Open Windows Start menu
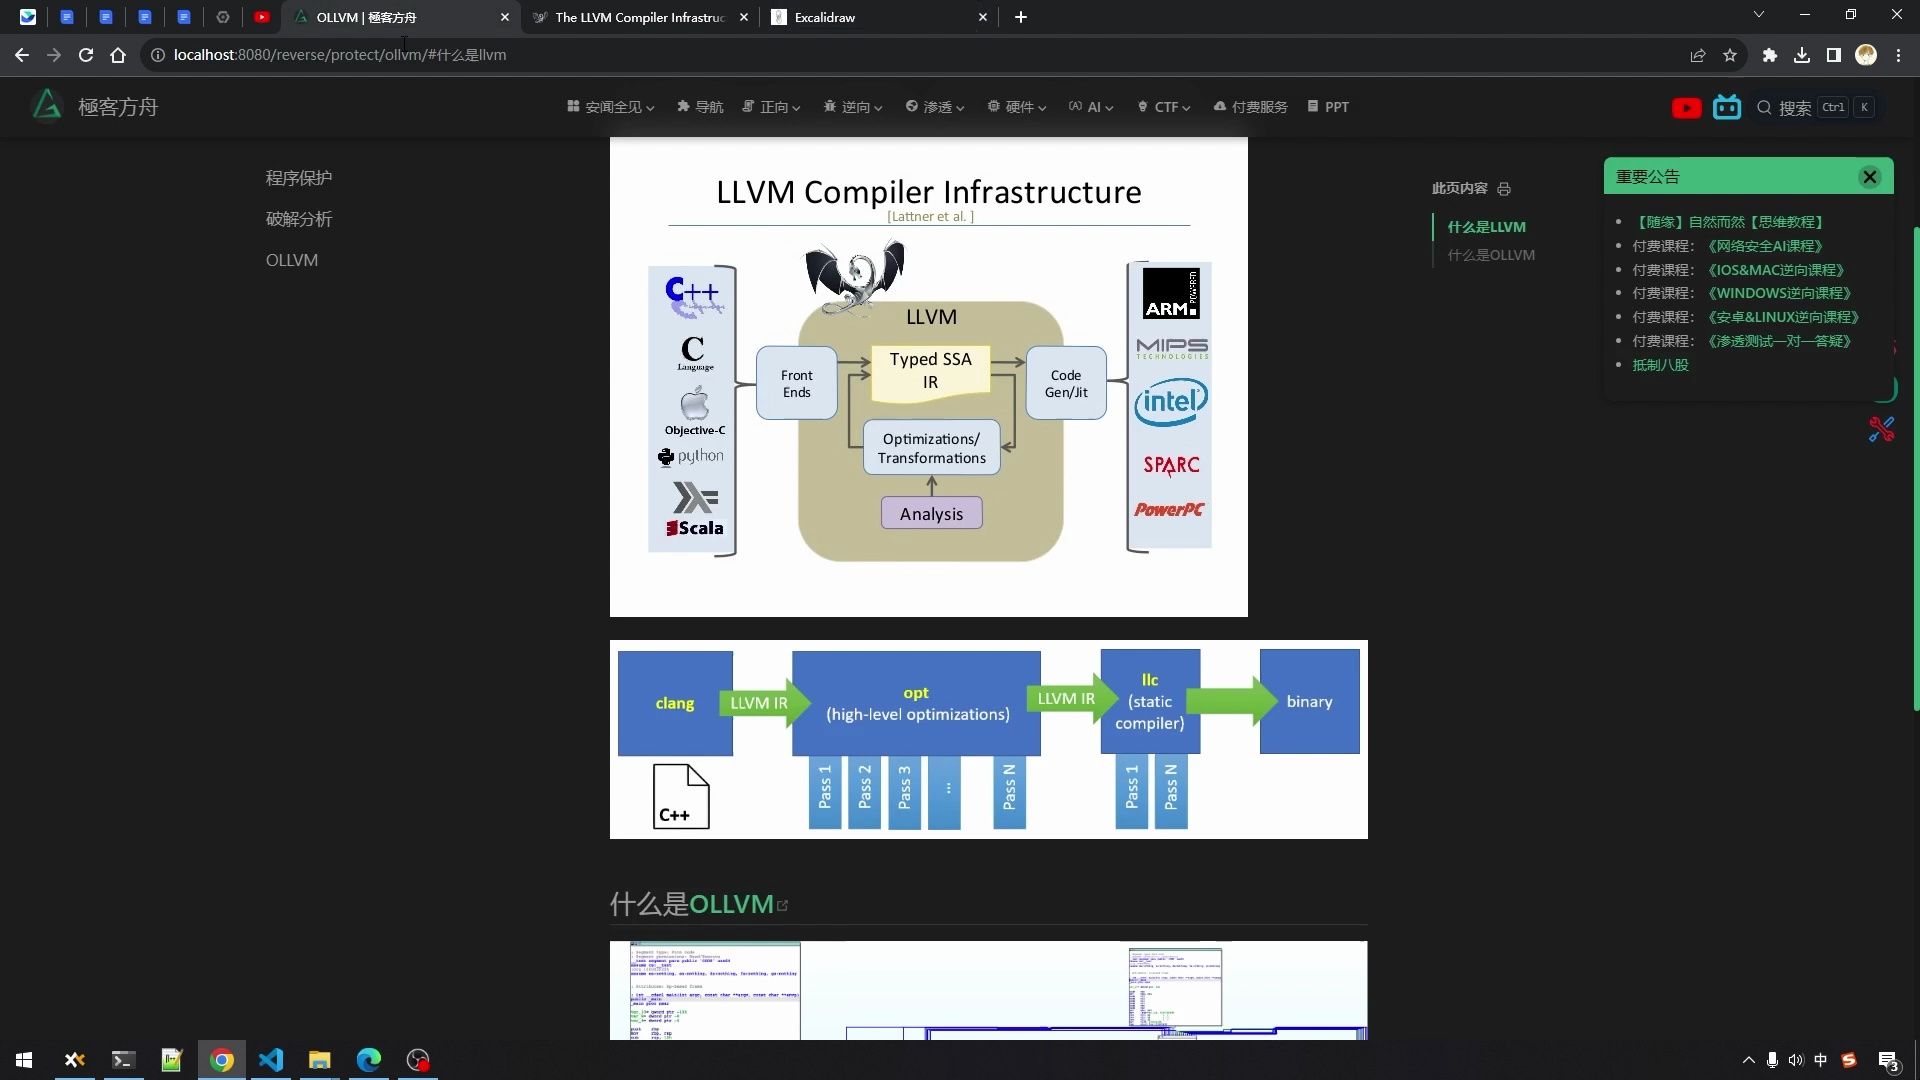The image size is (1920, 1080). (24, 1060)
